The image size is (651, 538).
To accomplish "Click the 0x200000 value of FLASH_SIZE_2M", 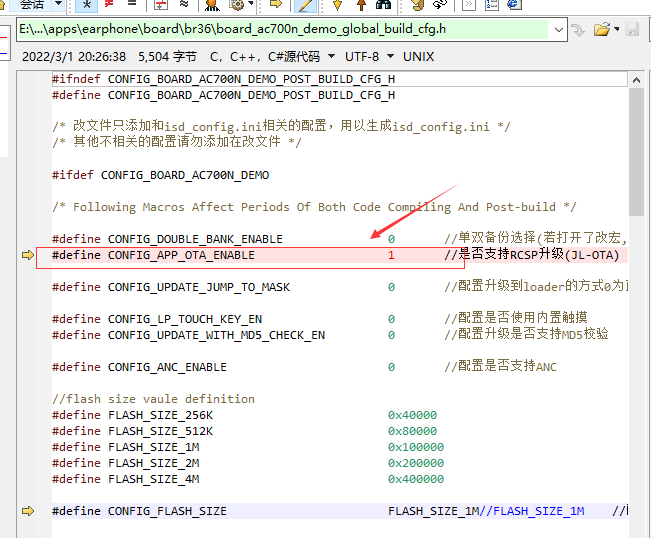I will click(x=416, y=463).
